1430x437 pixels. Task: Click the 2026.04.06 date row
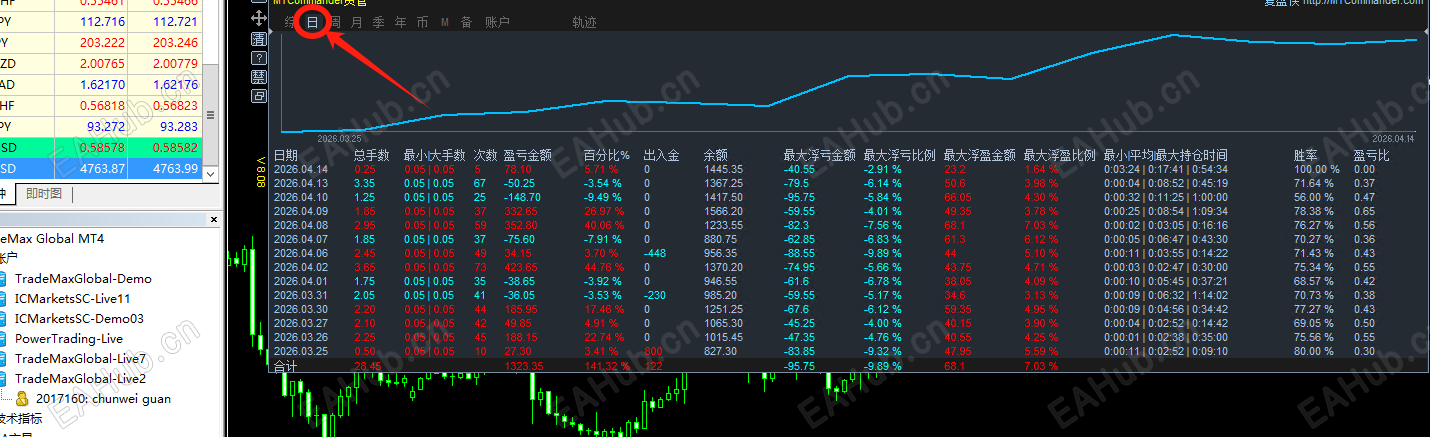301,254
